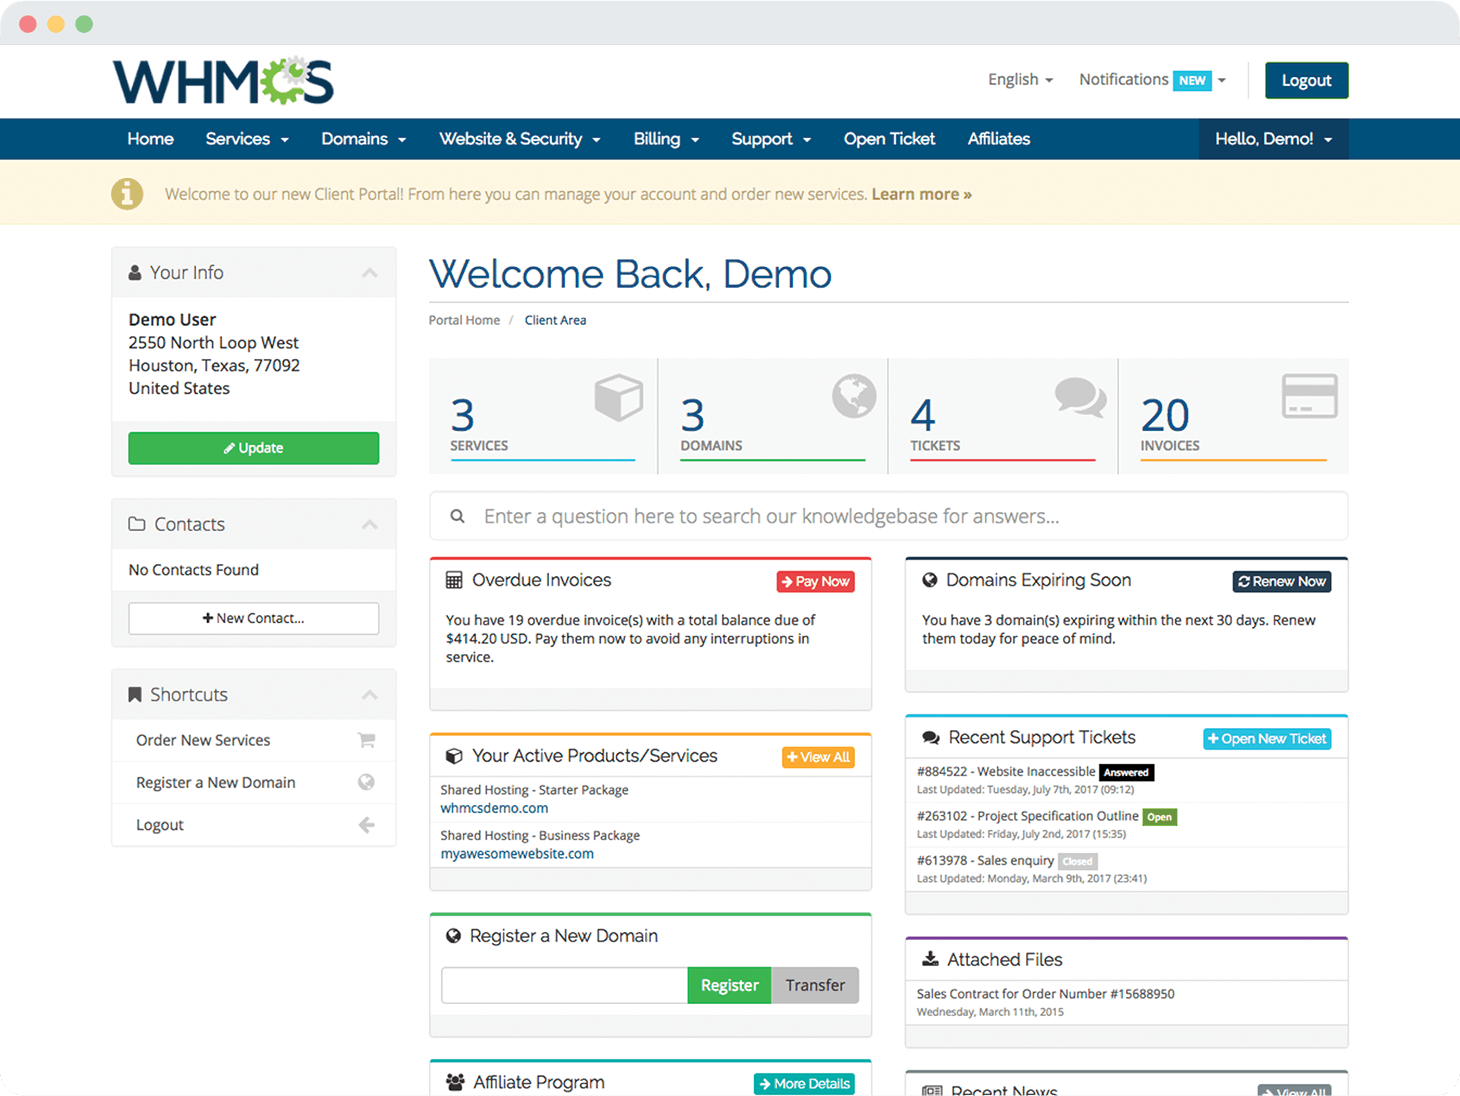Click the user icon in Your Info header

[x=135, y=272]
